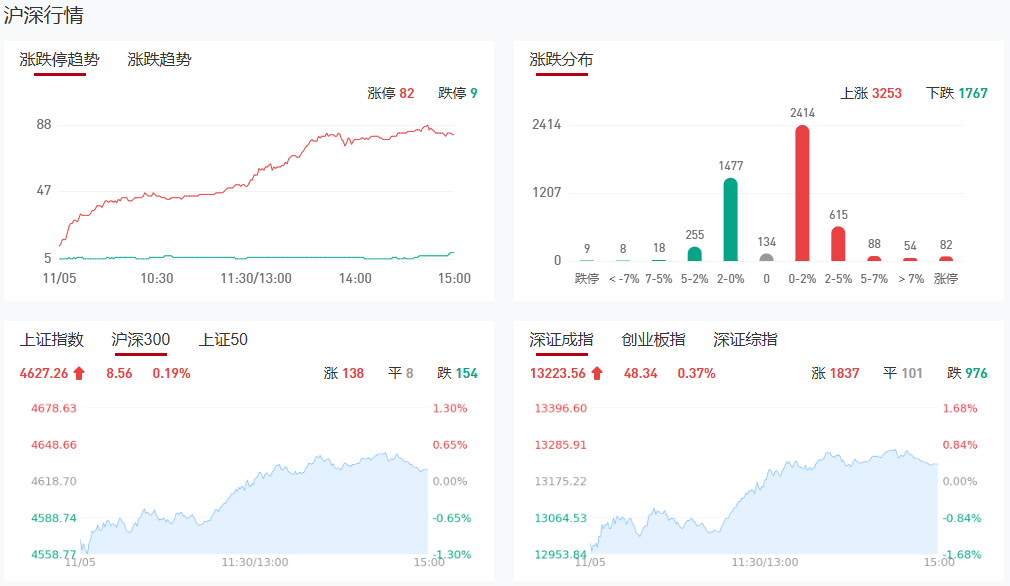Switch to the 创业板指 tab
The height and width of the screenshot is (586, 1010).
click(x=653, y=340)
